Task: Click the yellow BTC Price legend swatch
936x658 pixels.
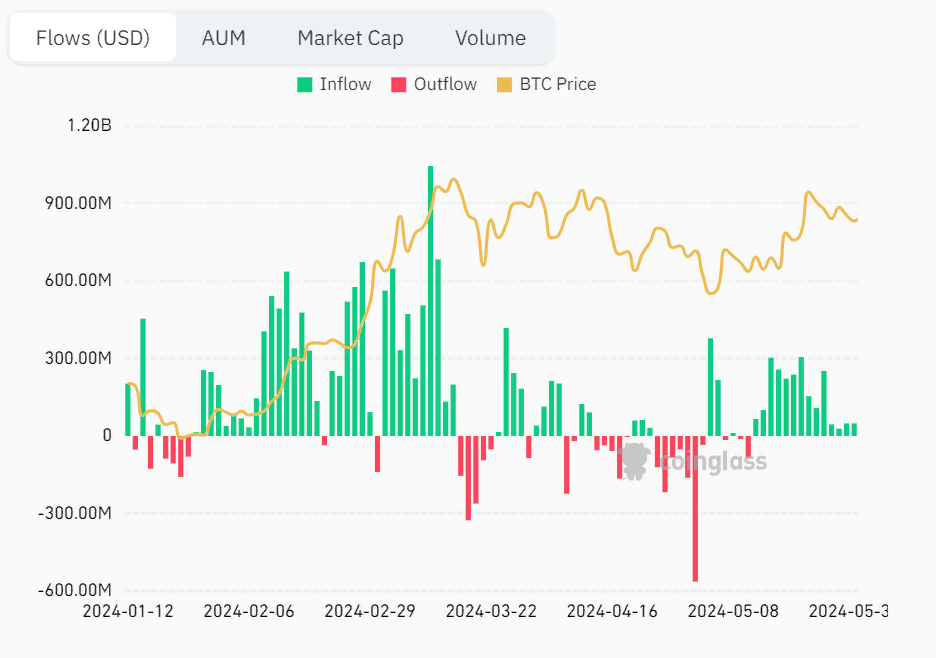Action: pos(504,85)
